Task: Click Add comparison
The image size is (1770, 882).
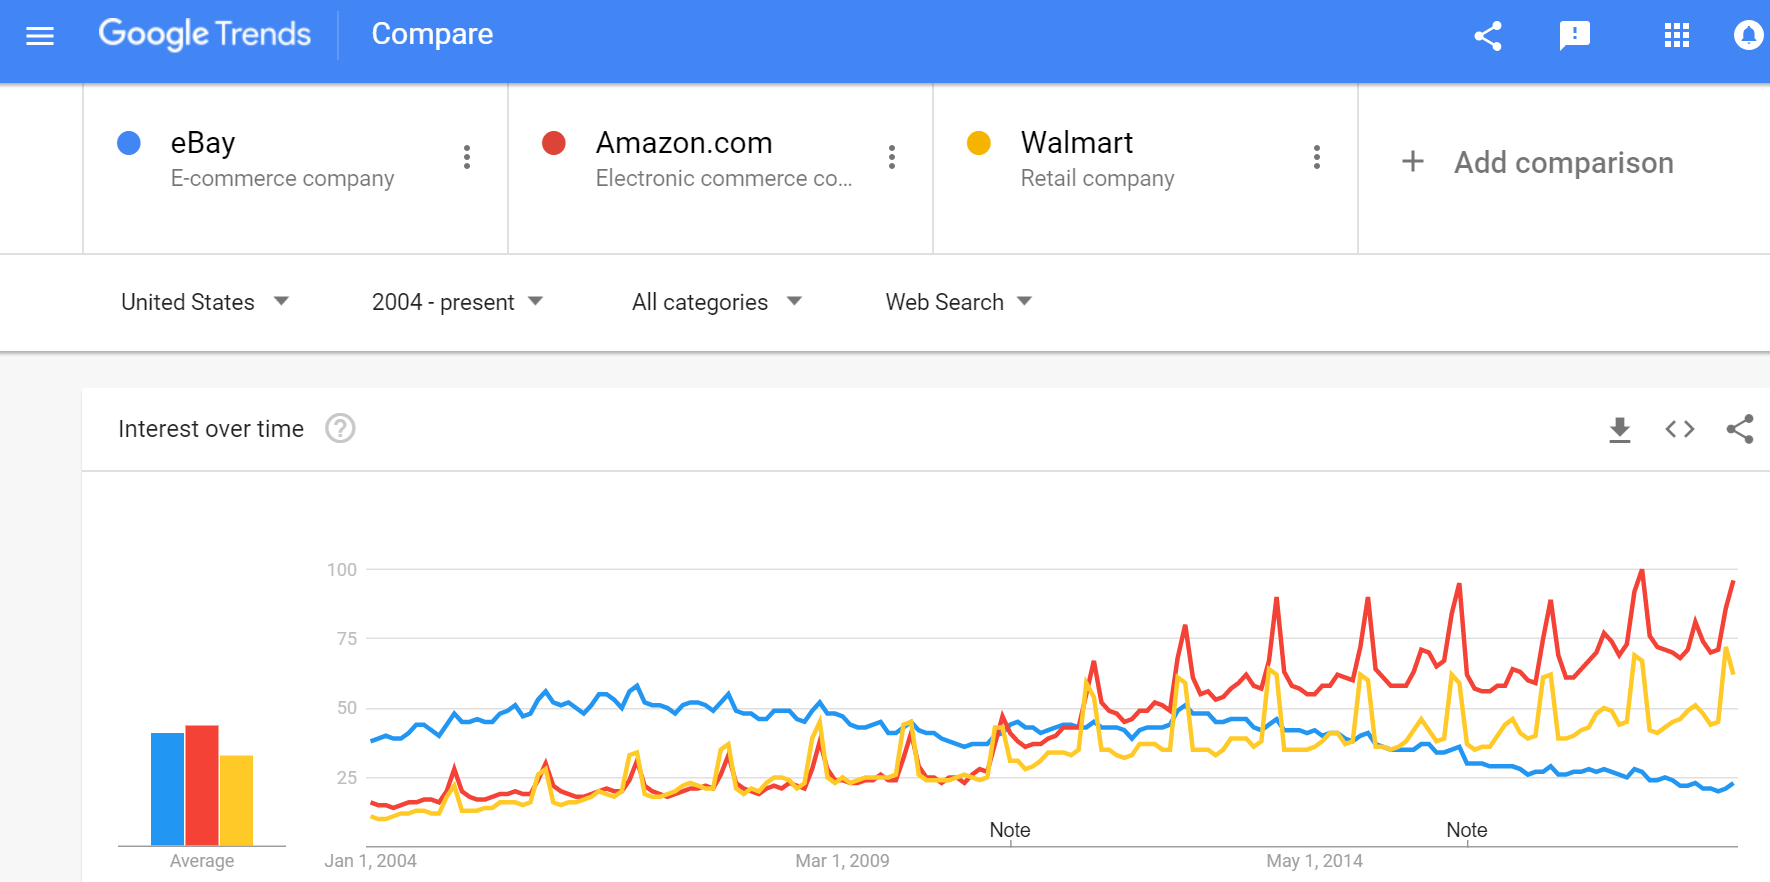Action: coord(1538,162)
